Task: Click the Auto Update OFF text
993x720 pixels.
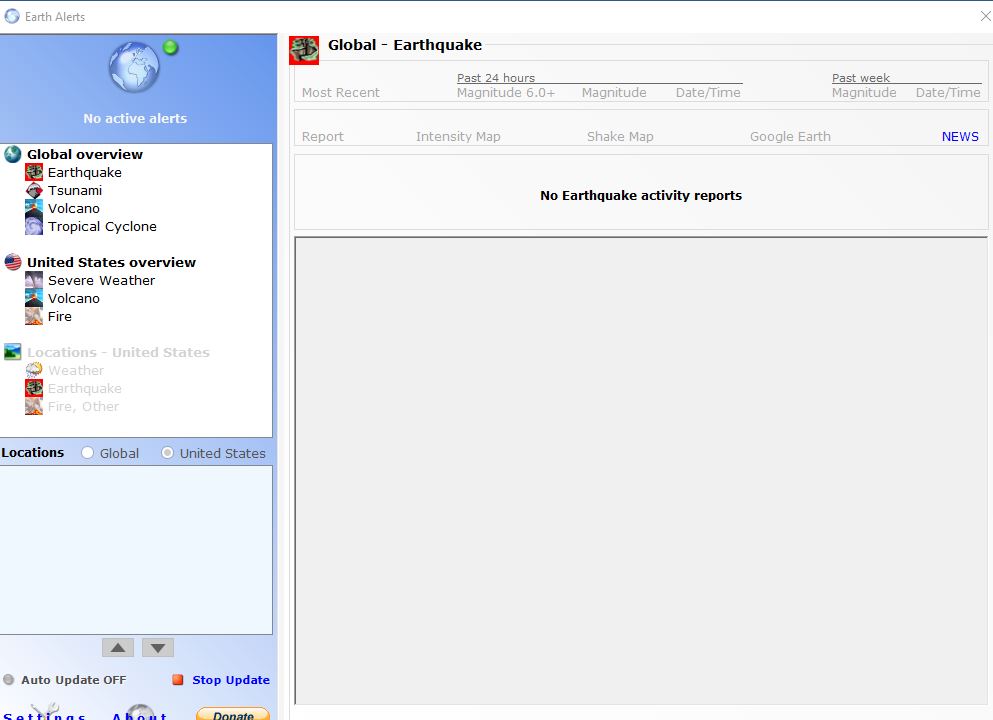Action: [73, 679]
